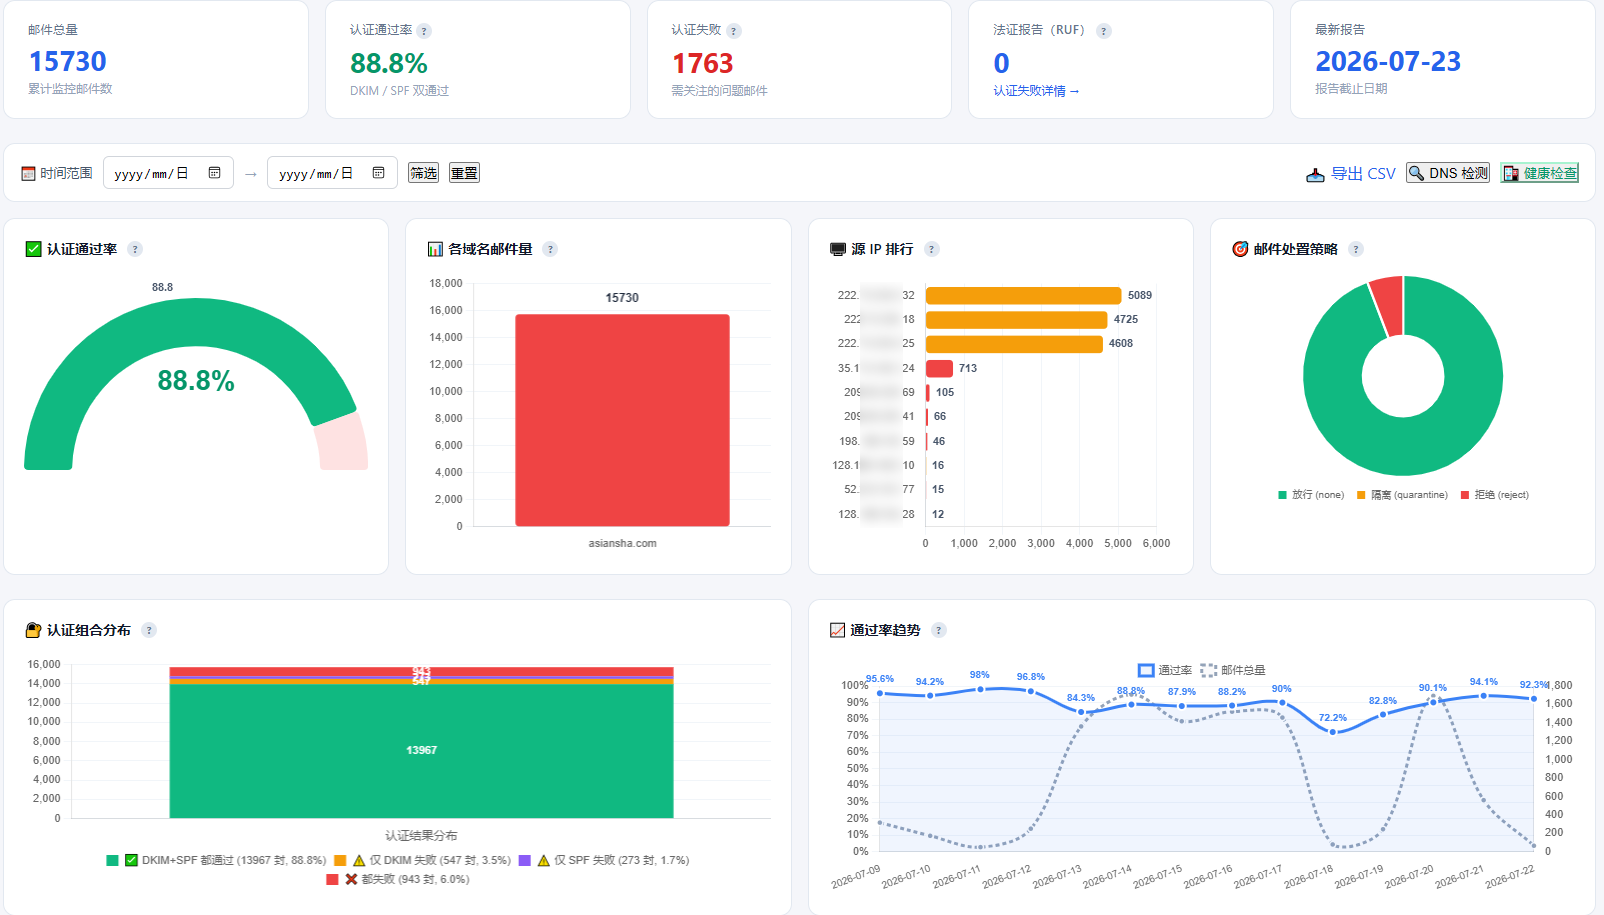
Task: Click 导出 CSV export link
Action: 1351,174
